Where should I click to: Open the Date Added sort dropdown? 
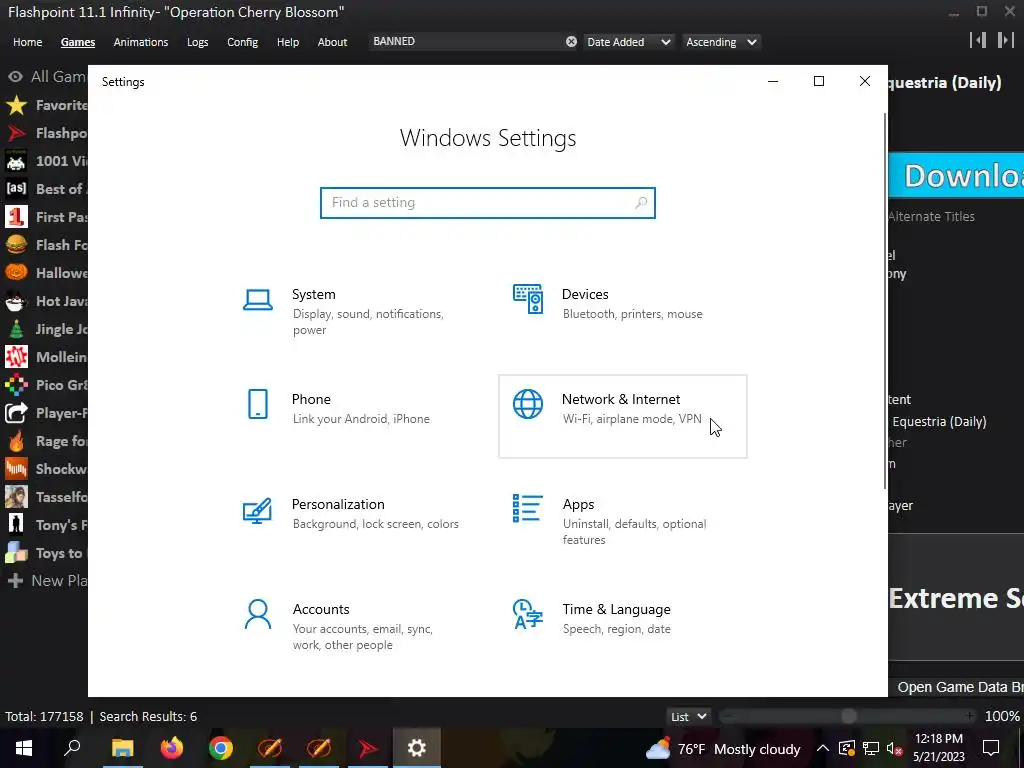click(628, 42)
